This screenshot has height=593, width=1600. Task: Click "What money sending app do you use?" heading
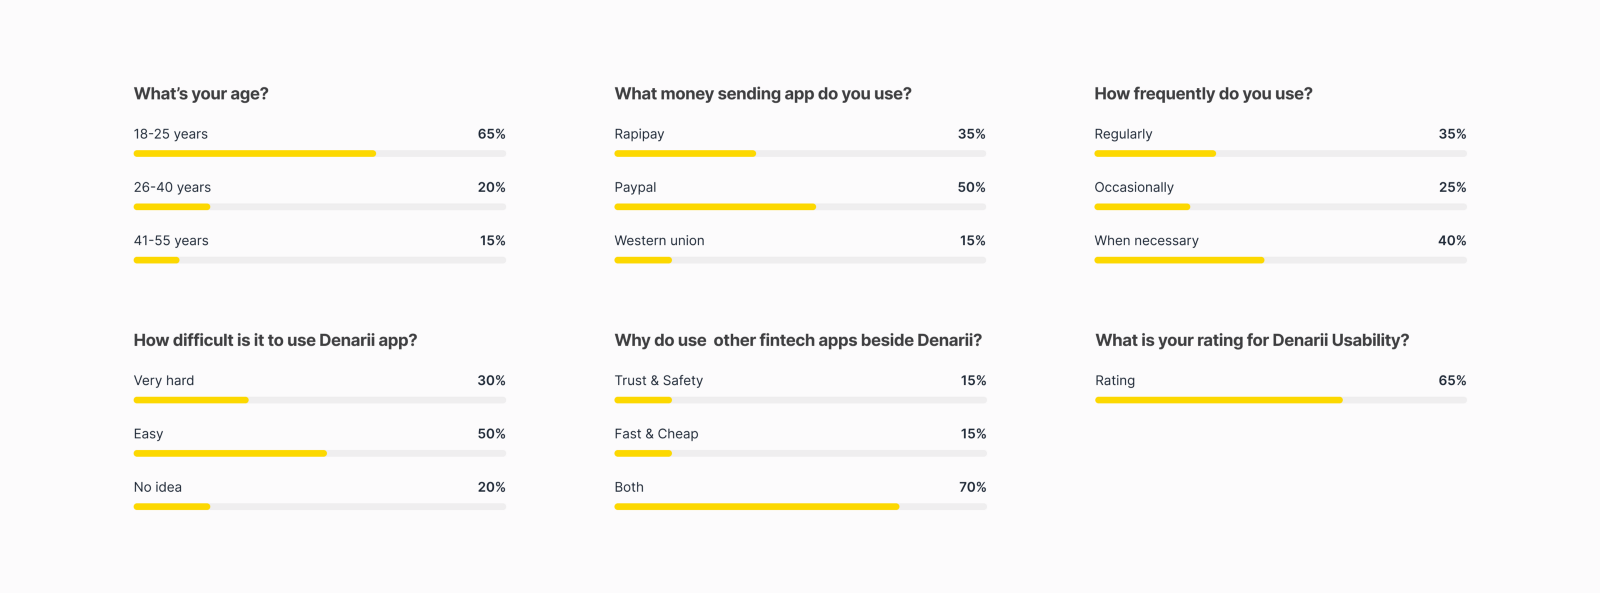click(763, 94)
